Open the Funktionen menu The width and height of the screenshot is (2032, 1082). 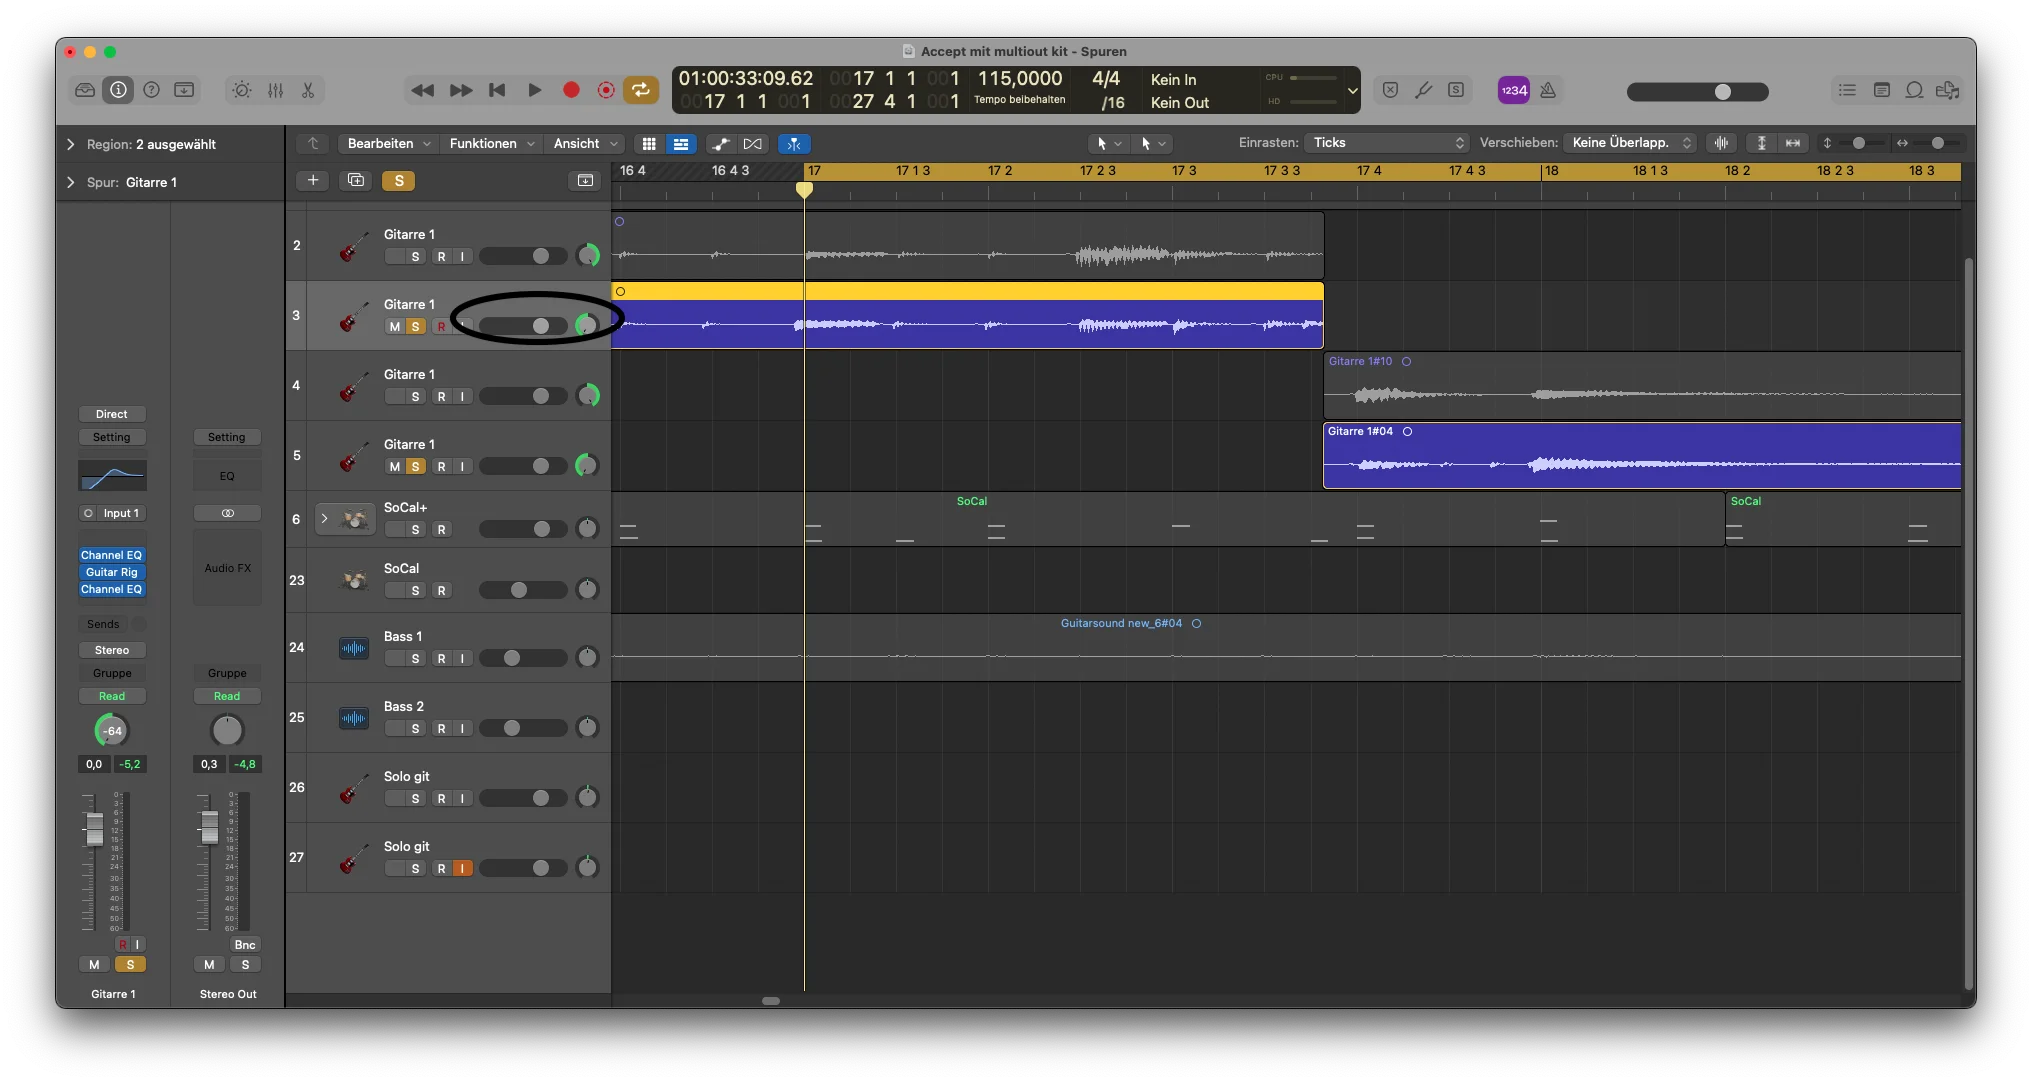(492, 144)
